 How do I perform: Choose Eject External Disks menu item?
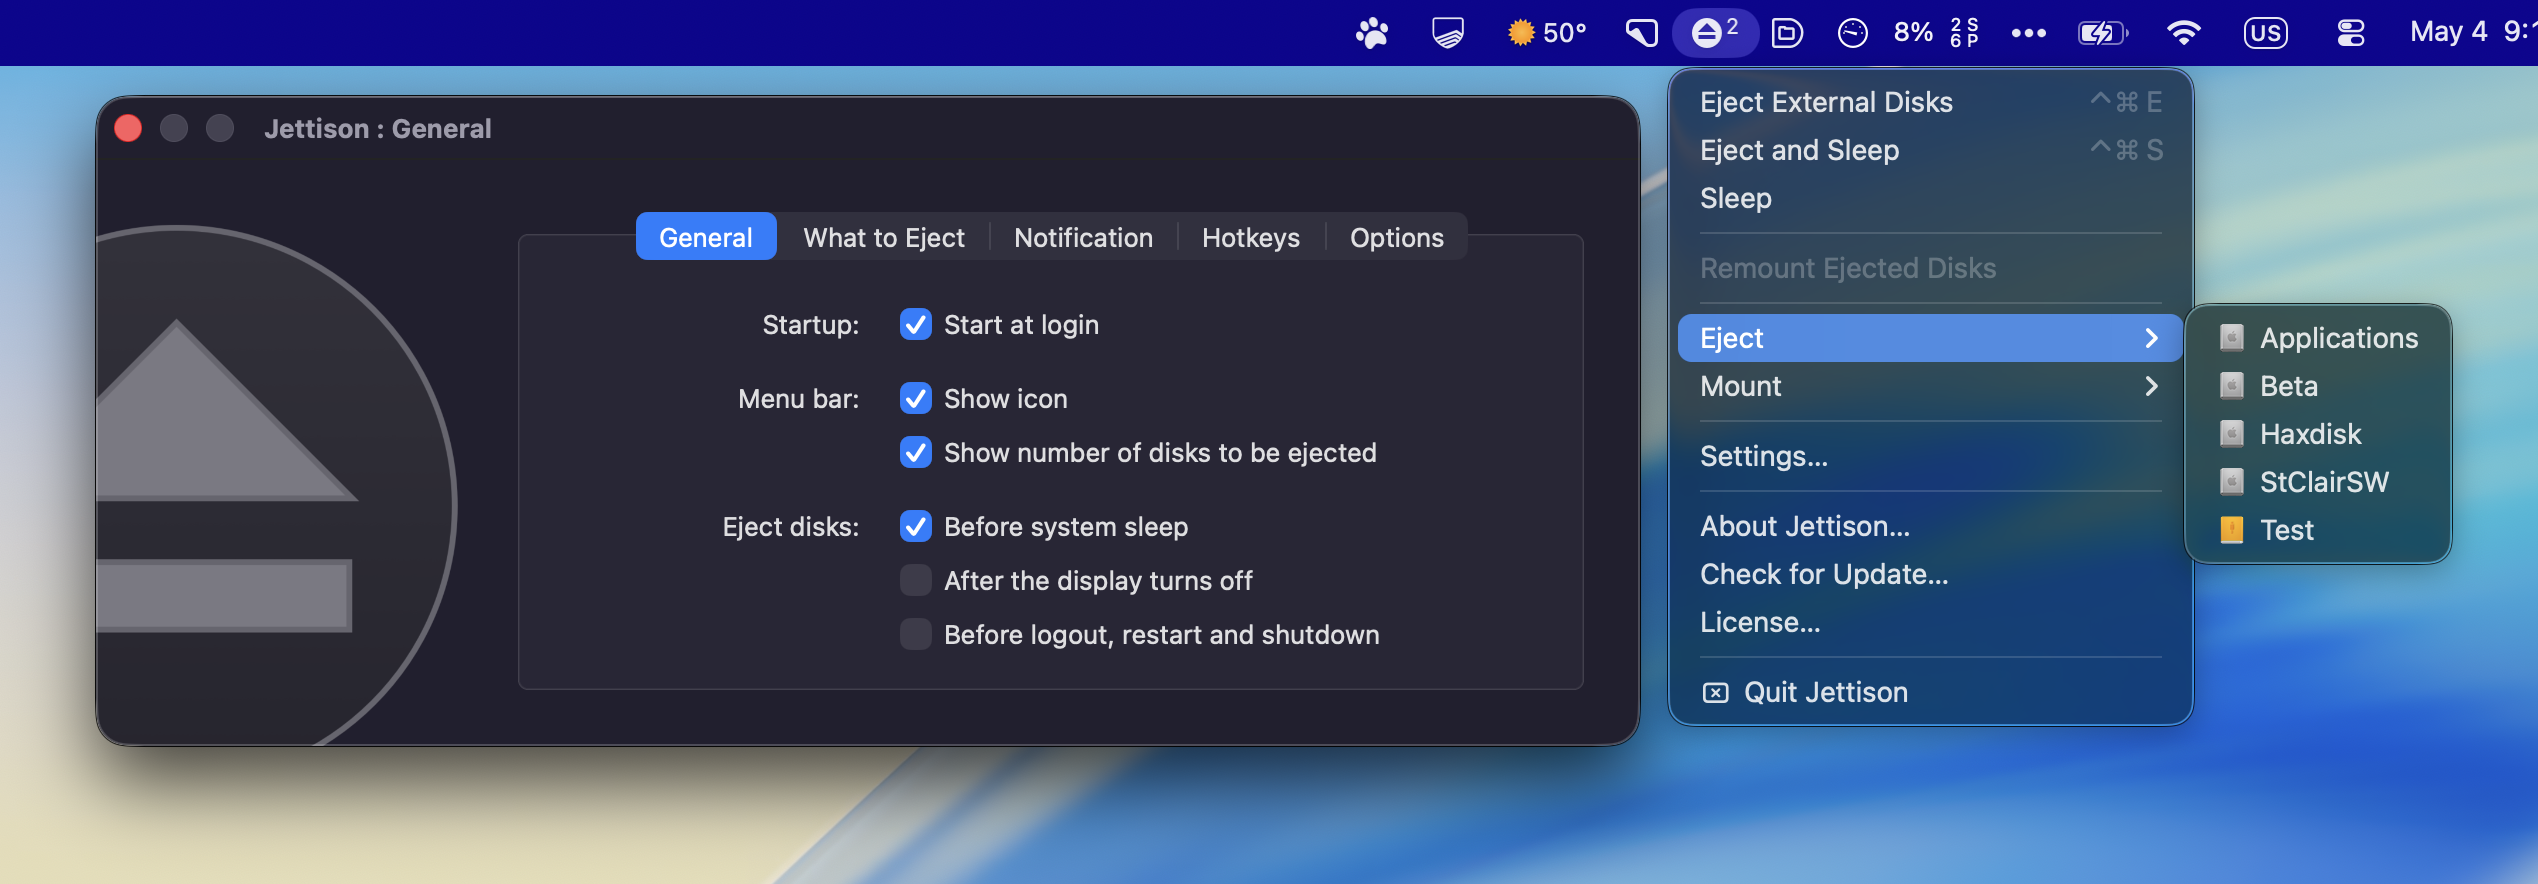click(1929, 102)
